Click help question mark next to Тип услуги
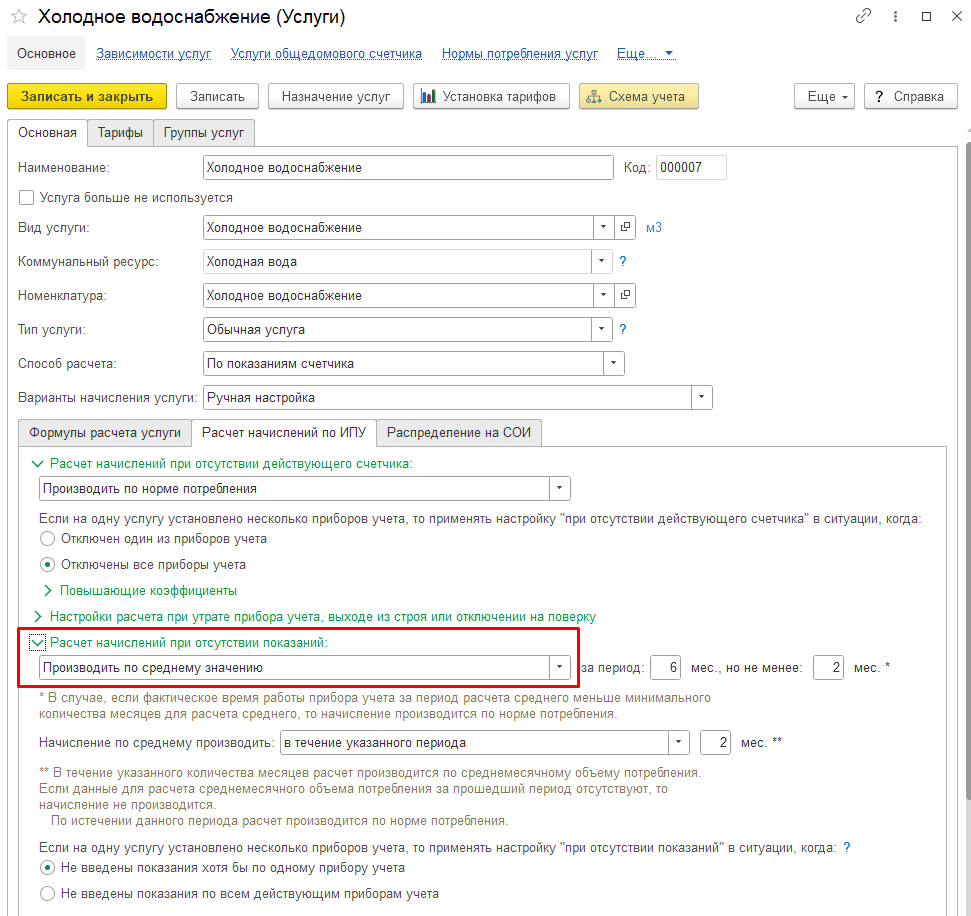971x916 pixels. (x=622, y=329)
